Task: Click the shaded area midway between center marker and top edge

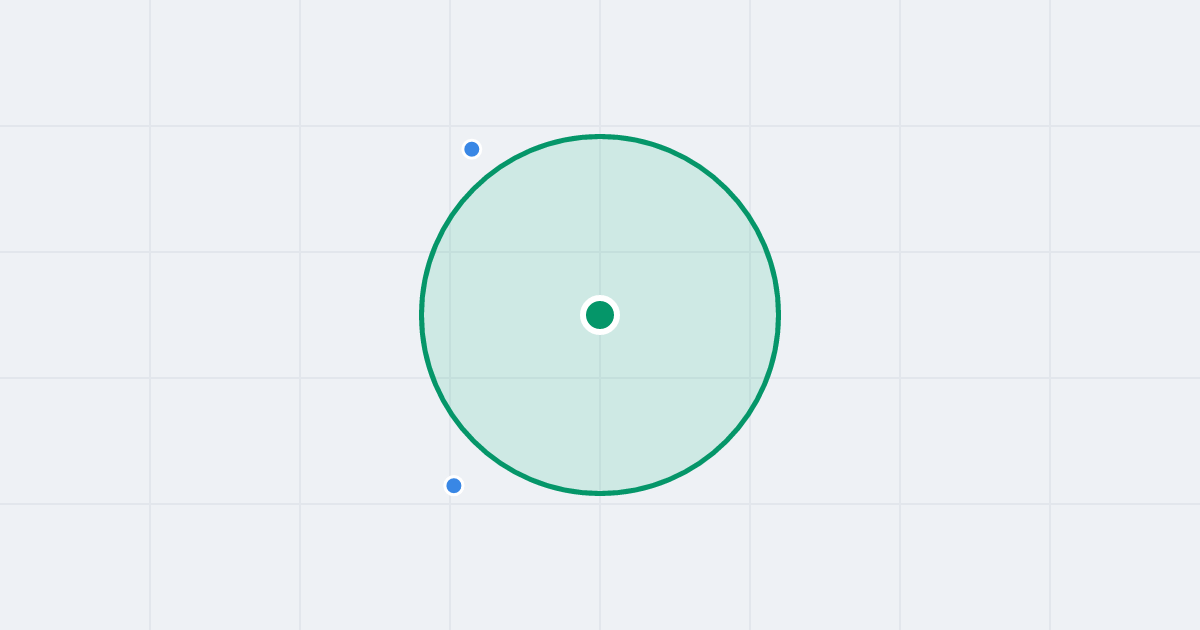Action: point(600,225)
